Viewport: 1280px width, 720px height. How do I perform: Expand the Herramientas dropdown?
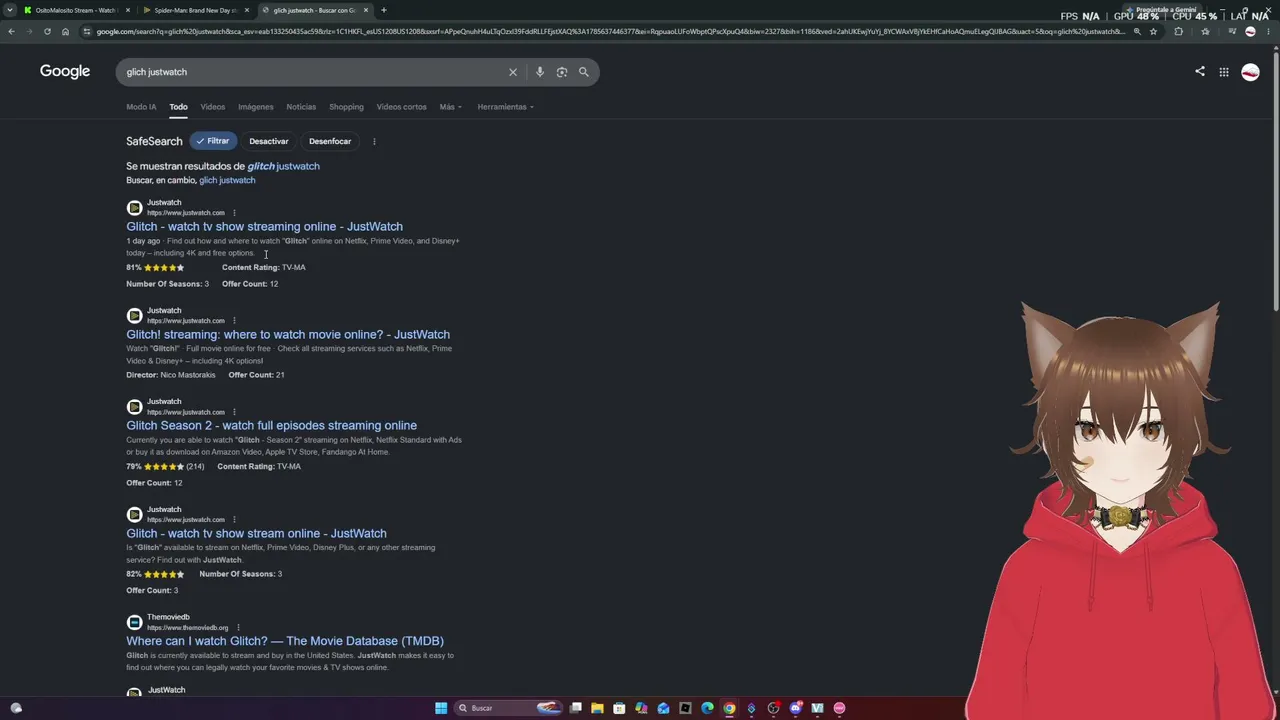(x=505, y=107)
